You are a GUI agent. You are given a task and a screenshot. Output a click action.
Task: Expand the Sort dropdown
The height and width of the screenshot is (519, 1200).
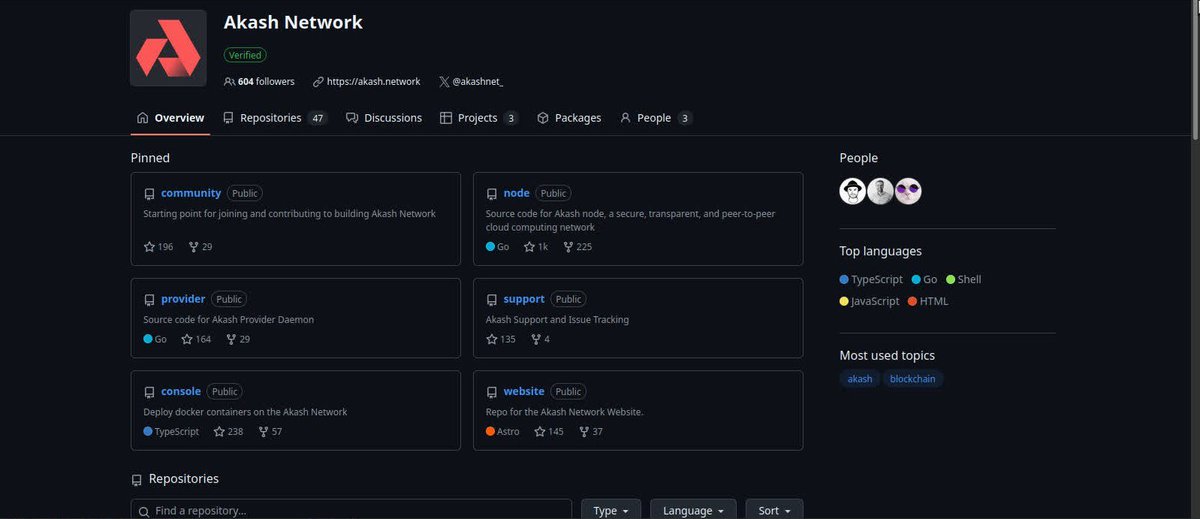(x=774, y=510)
